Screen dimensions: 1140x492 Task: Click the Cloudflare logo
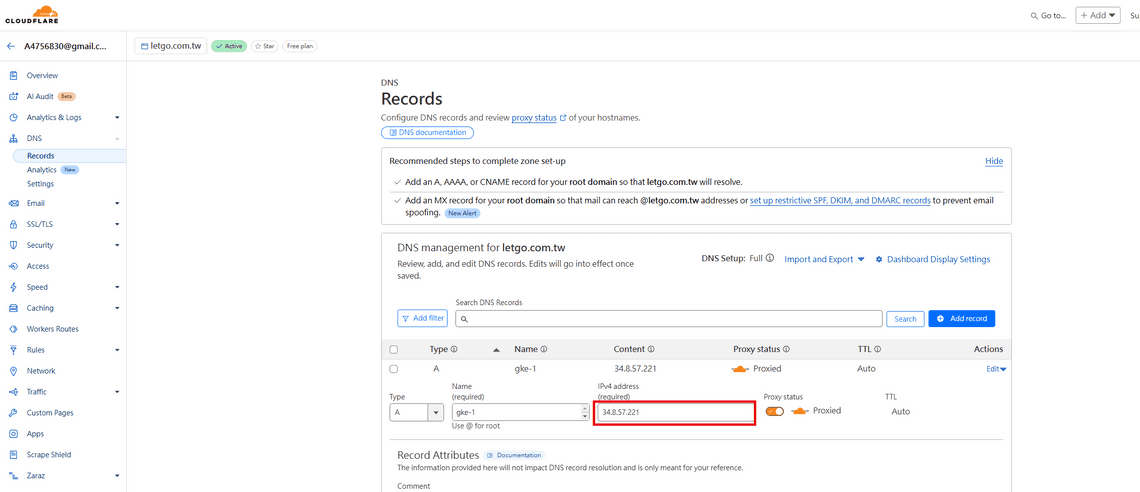click(x=32, y=15)
